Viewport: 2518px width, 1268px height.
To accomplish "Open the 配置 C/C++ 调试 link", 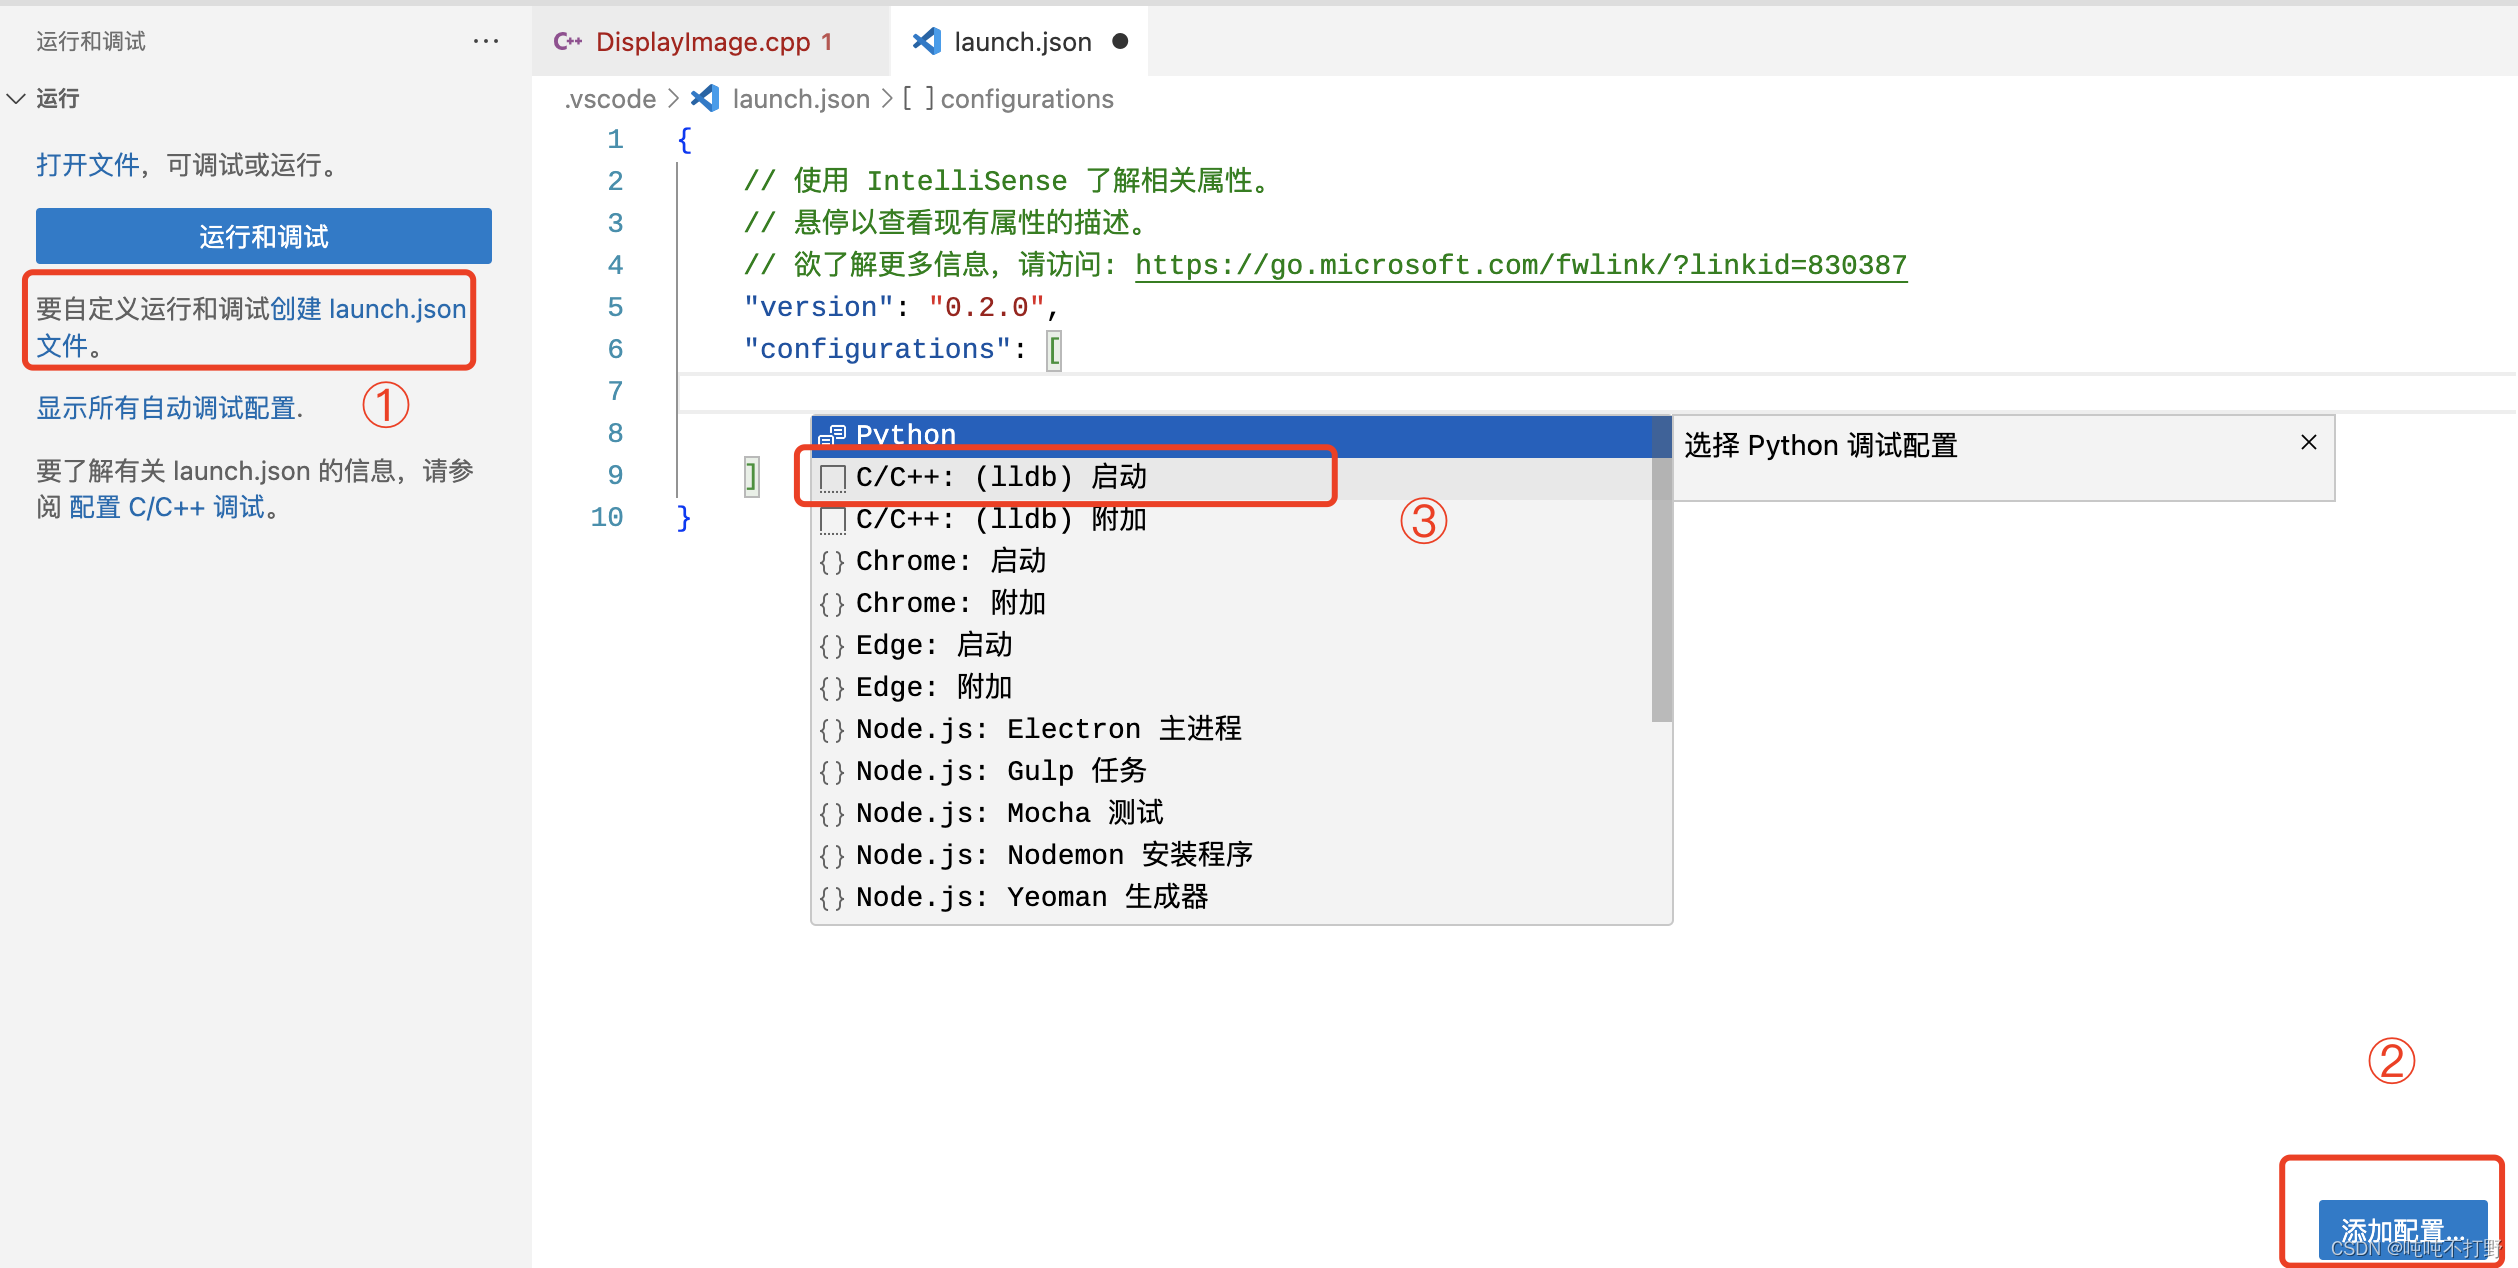I will click(x=167, y=507).
